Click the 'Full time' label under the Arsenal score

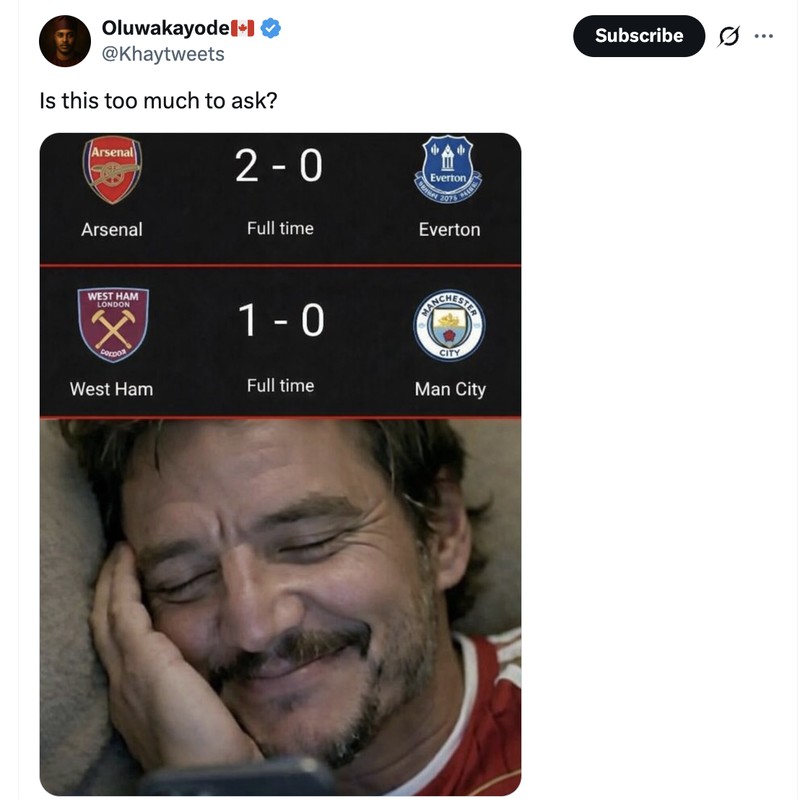[278, 229]
